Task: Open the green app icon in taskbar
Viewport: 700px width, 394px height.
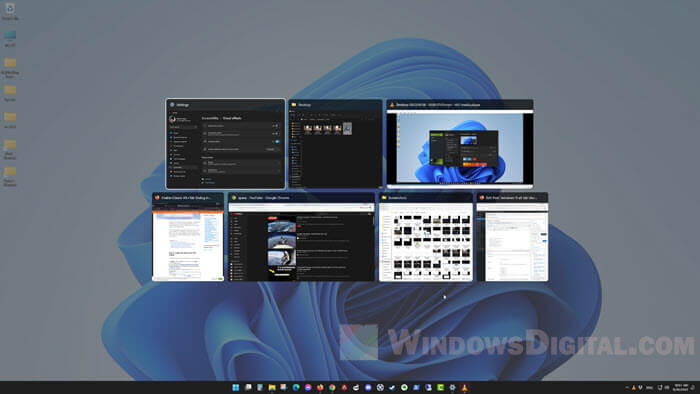Action: (x=440, y=387)
